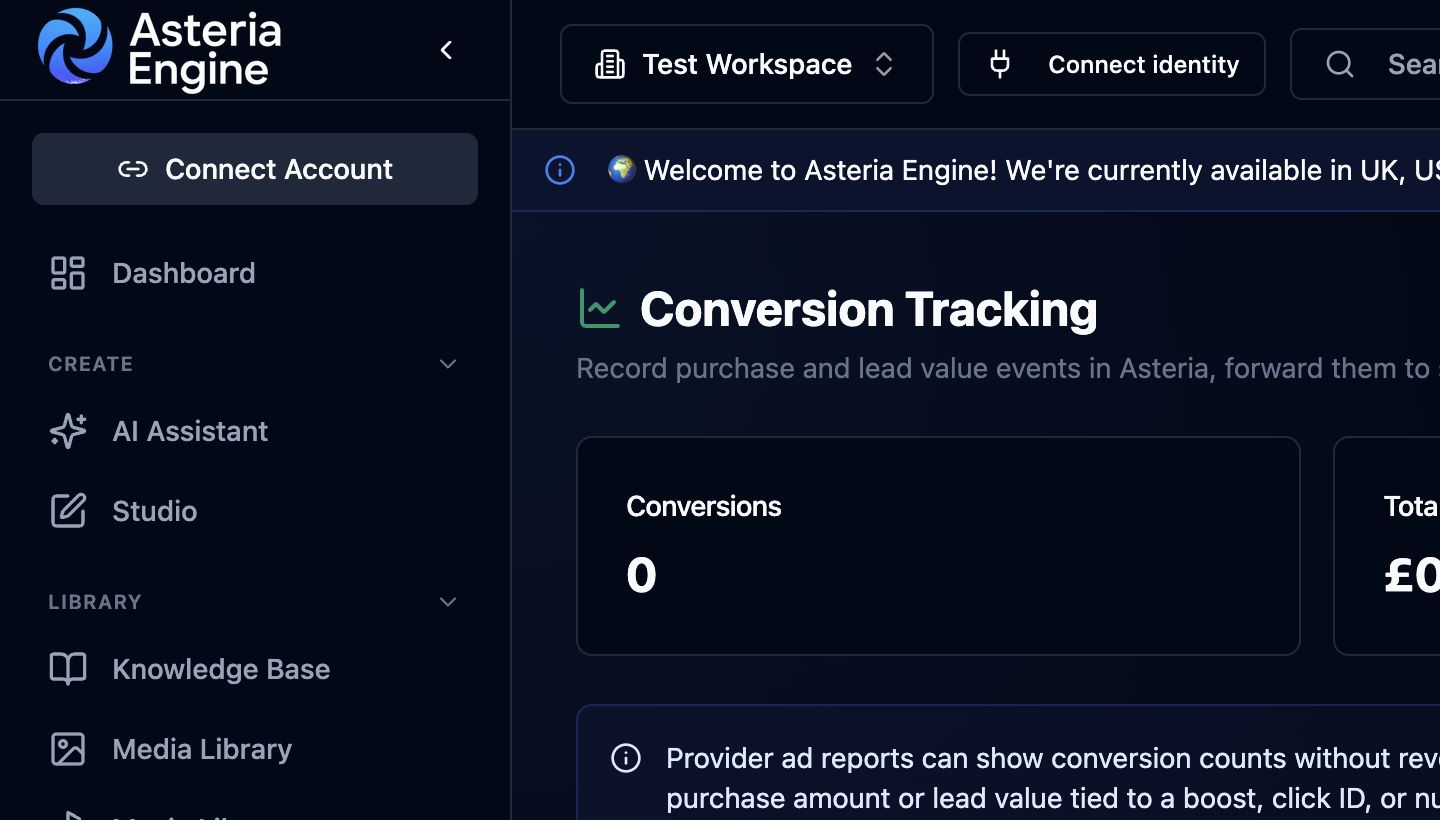Viewport: 1440px width, 820px height.
Task: Click the link icon in Connect Account
Action: (133, 170)
